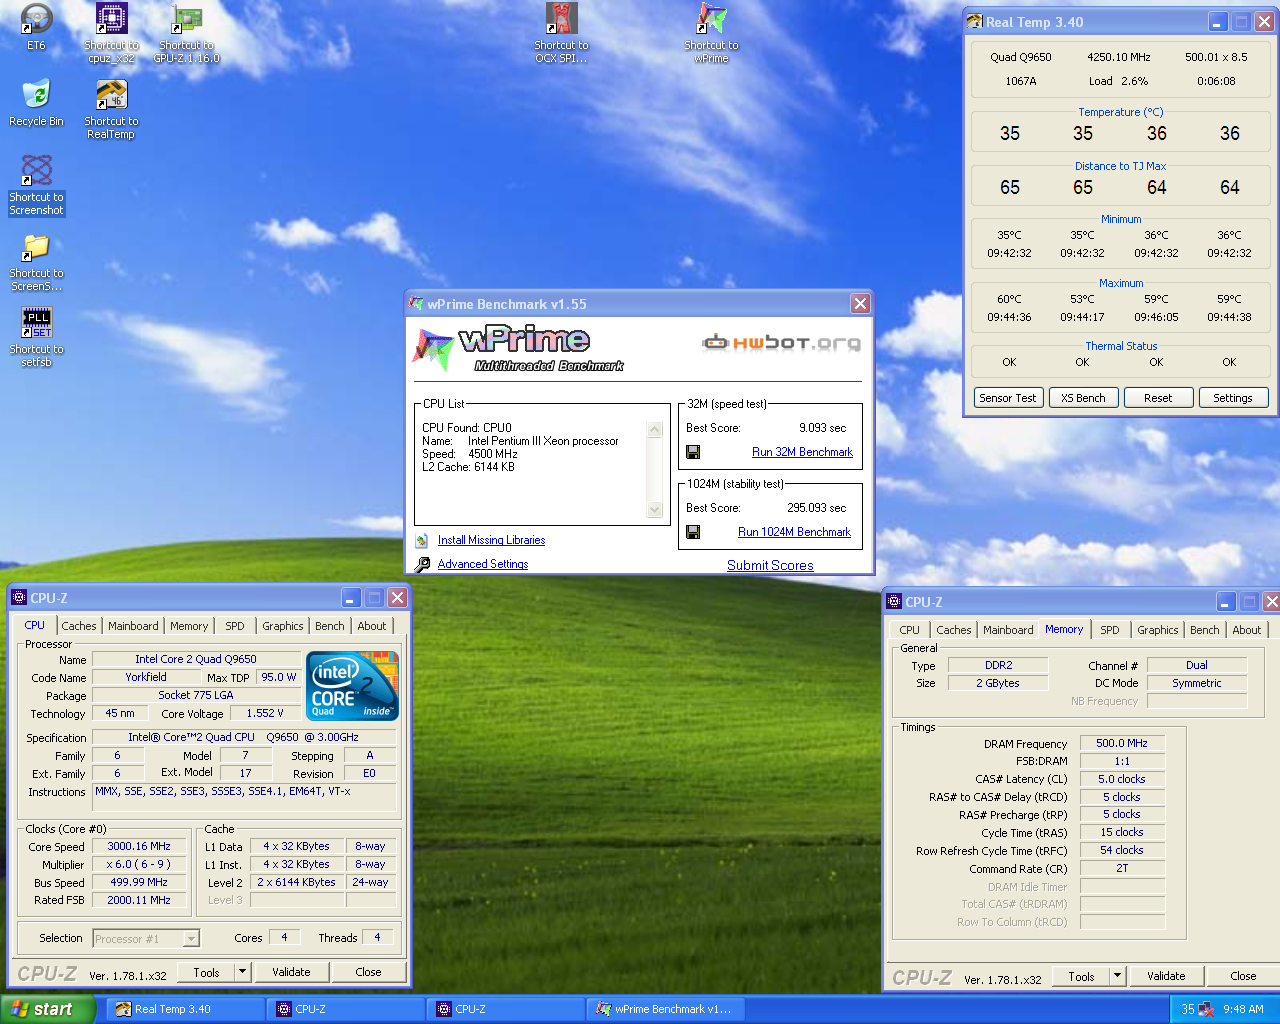This screenshot has width=1280, height=1024.
Task: Click CPU List scrollbar up arrow
Action: coord(655,430)
